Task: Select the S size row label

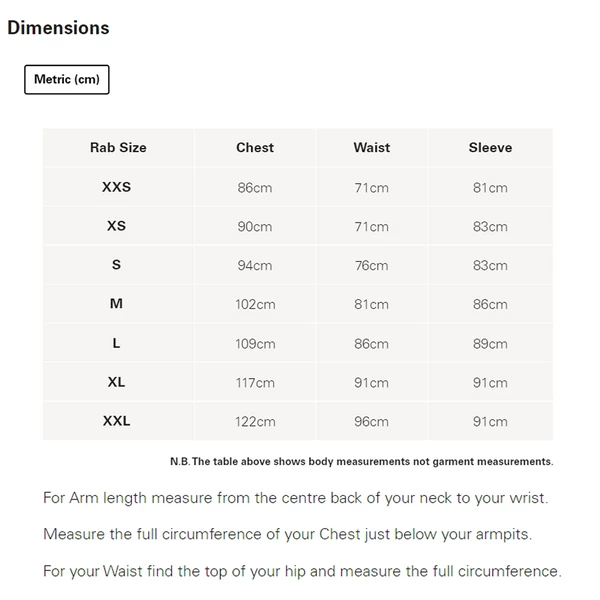Action: [117, 265]
